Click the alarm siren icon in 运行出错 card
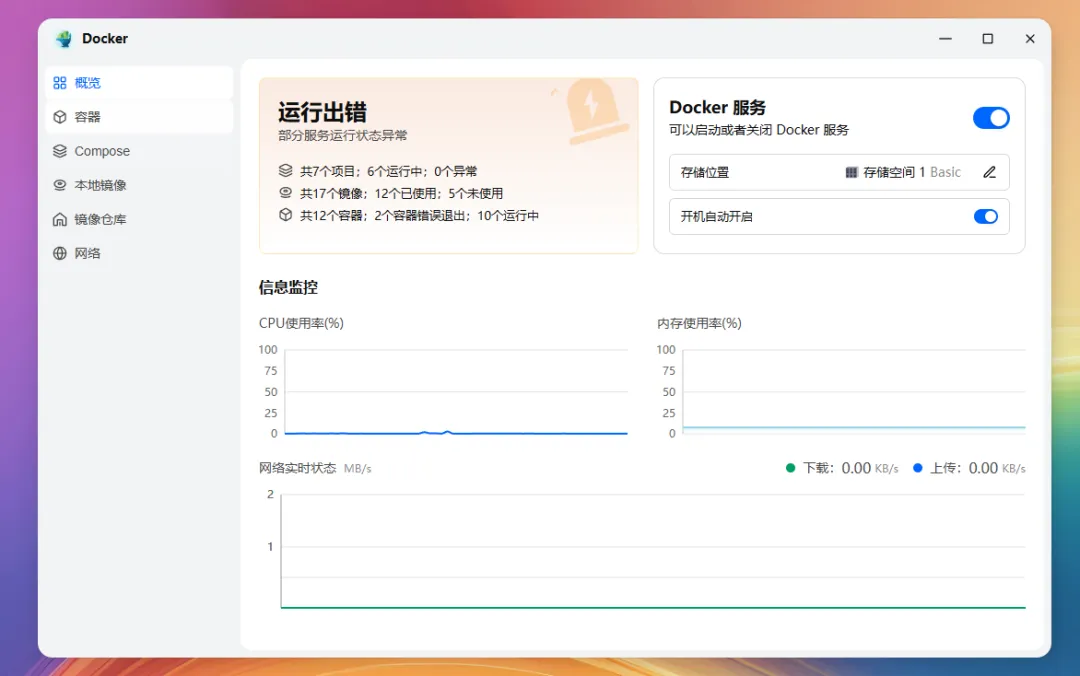Image resolution: width=1080 pixels, height=676 pixels. (595, 112)
